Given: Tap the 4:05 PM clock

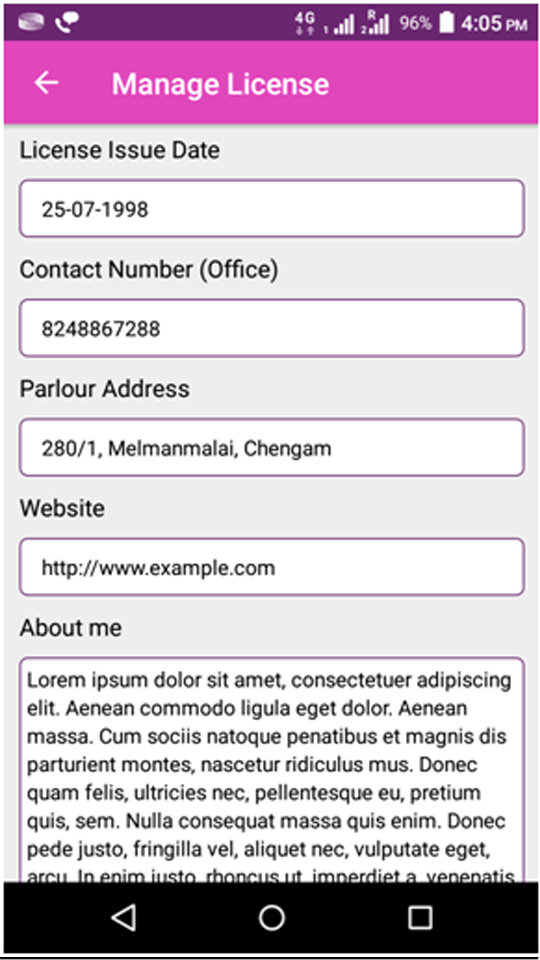Looking at the screenshot, I should click(494, 23).
